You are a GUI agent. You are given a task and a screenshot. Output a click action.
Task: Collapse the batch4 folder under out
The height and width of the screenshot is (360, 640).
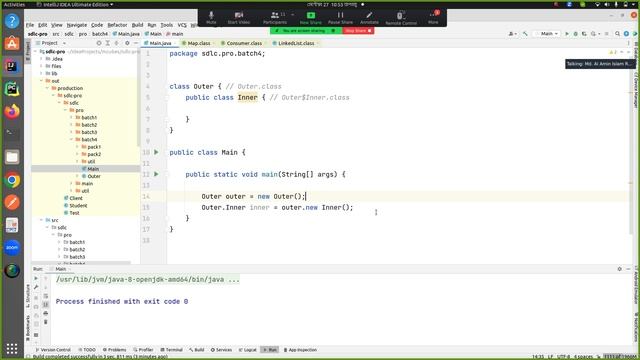71,140
